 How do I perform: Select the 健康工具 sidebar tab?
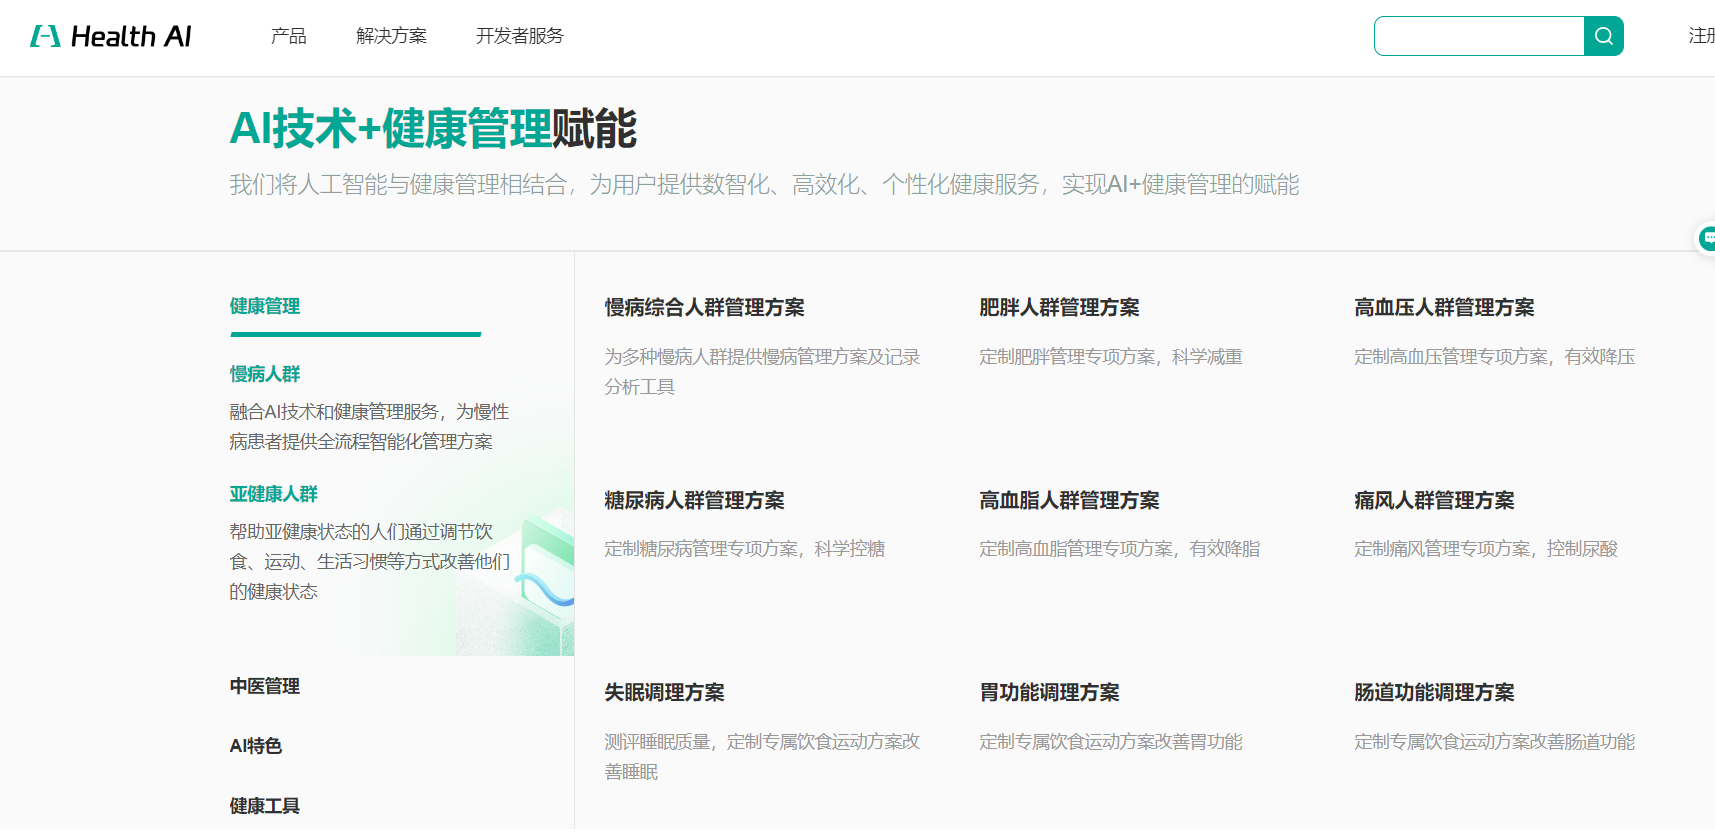pos(265,806)
